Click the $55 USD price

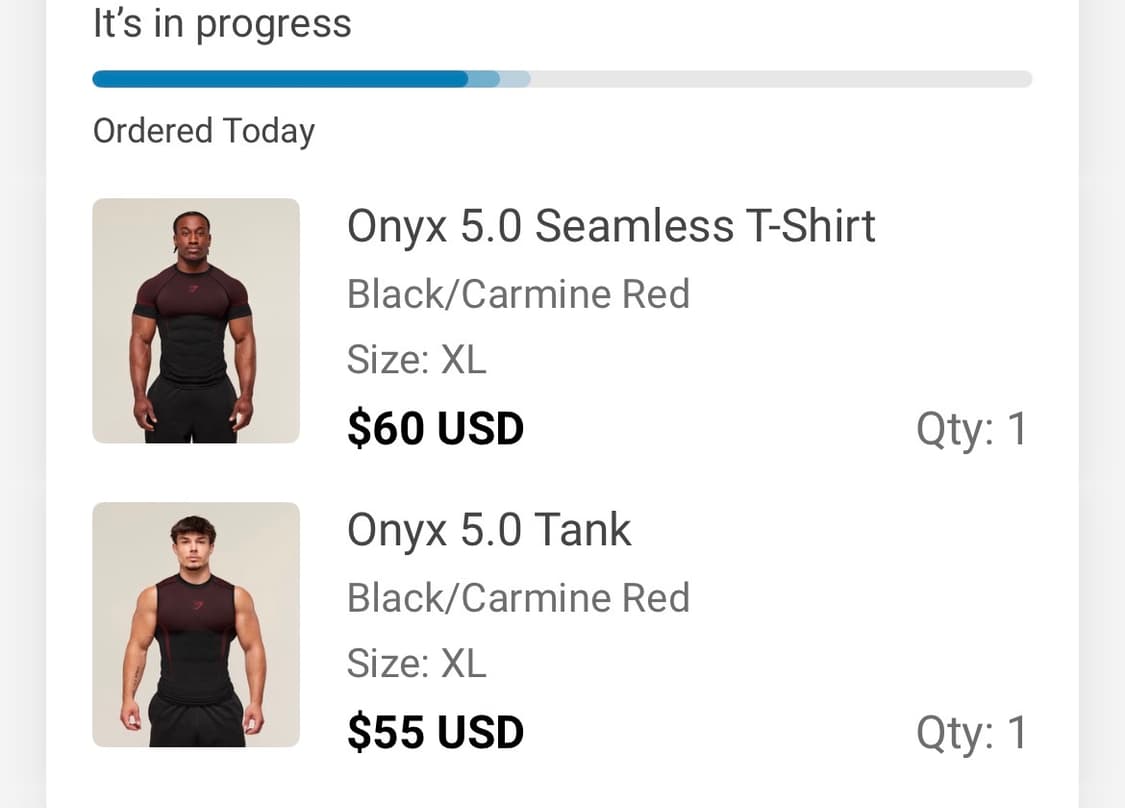click(x=435, y=733)
